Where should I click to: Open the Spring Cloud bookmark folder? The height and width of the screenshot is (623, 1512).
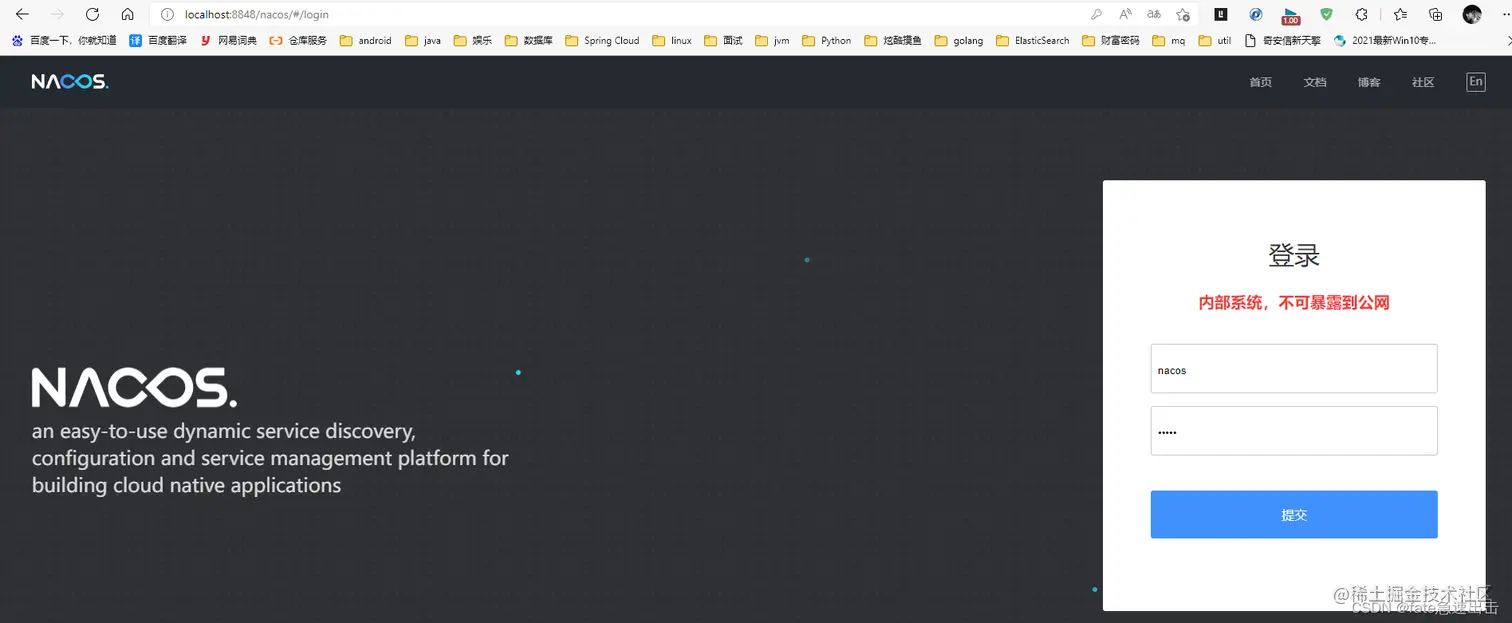click(602, 41)
